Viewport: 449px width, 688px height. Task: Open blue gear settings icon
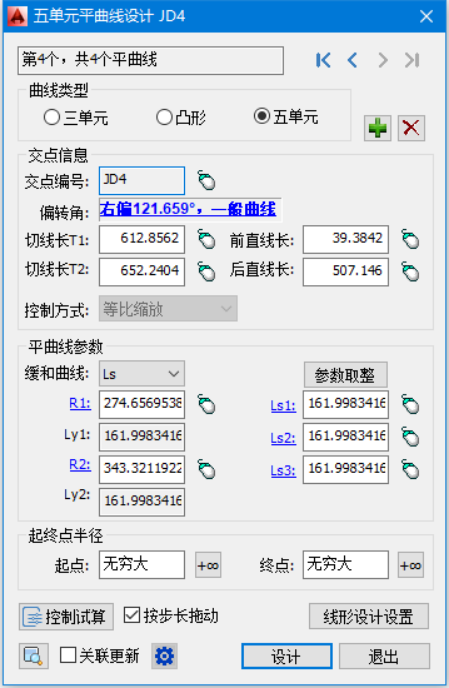[x=165, y=656]
